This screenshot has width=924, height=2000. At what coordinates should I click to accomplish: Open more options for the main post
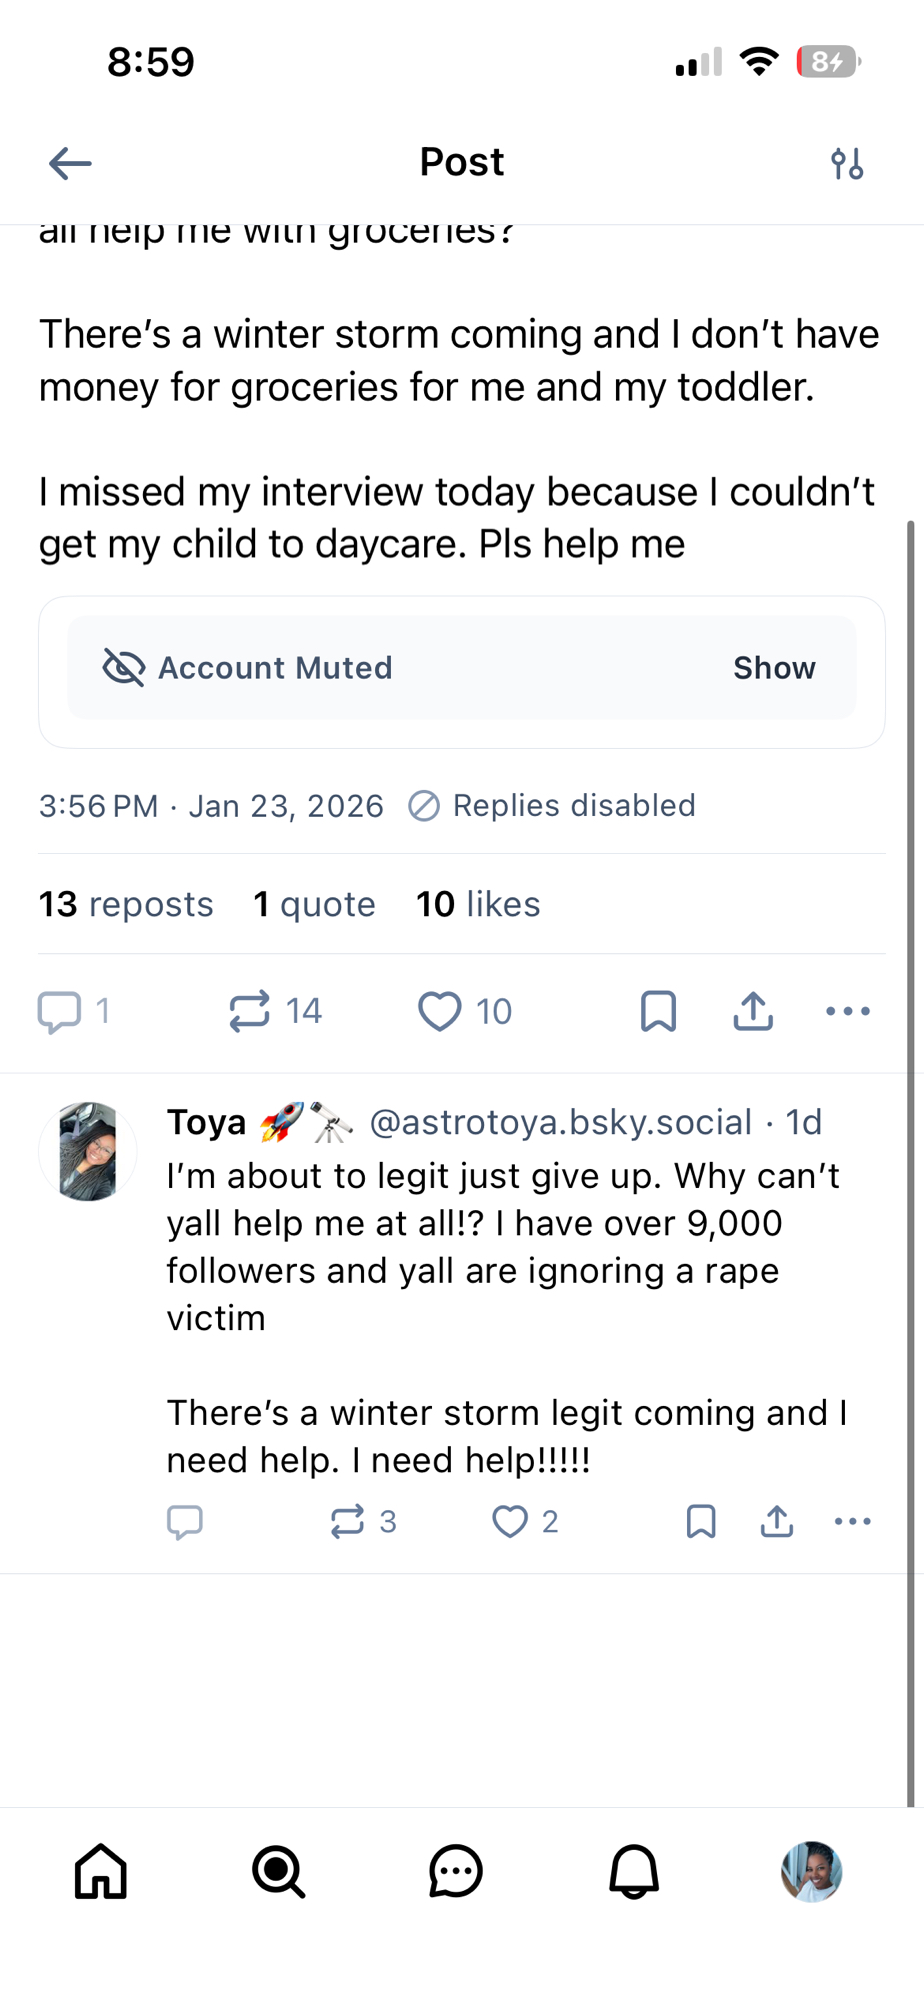pos(848,1011)
